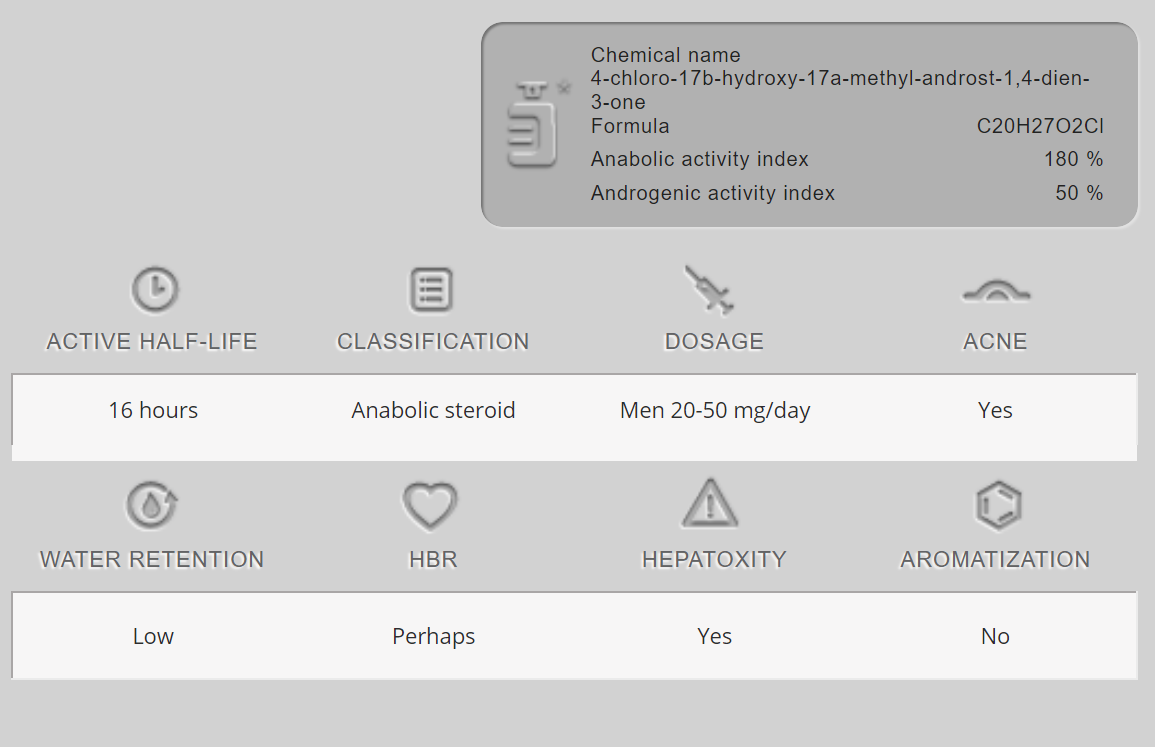Click the 'Anabolic steroid' classification value
This screenshot has height=747, width=1155.
(433, 410)
